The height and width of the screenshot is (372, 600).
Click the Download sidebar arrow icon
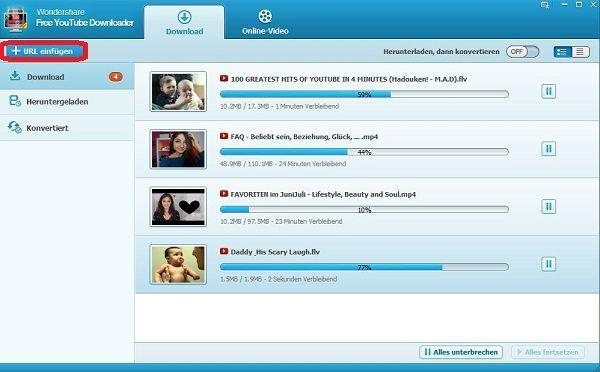[x=15, y=75]
